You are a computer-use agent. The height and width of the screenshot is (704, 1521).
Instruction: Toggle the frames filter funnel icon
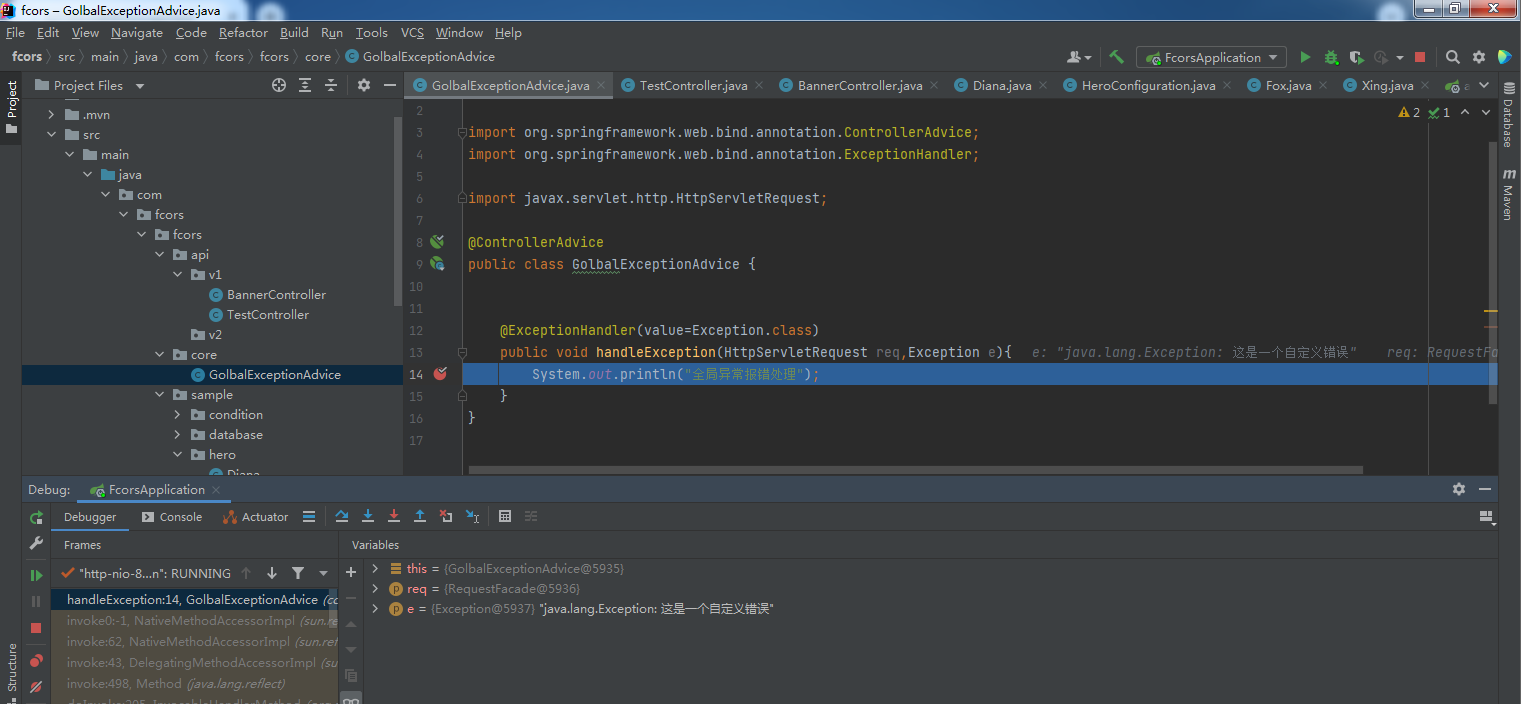298,573
